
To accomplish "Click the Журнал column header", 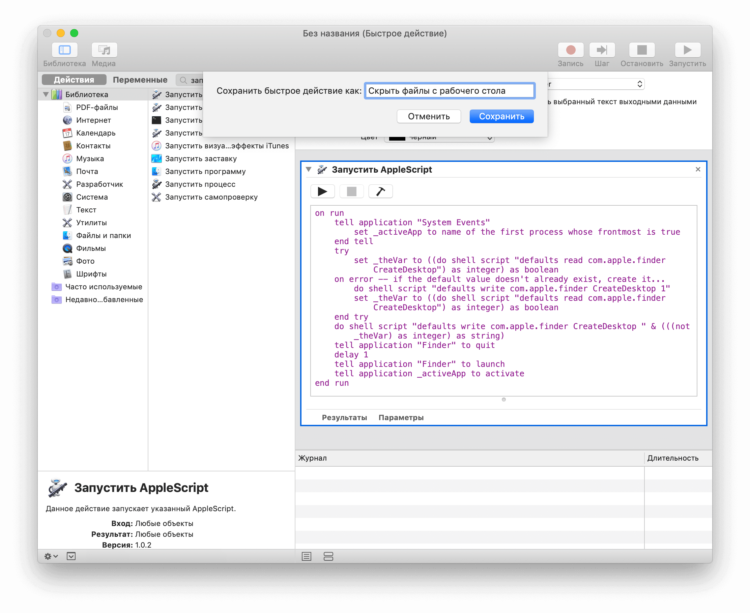I will coord(469,458).
